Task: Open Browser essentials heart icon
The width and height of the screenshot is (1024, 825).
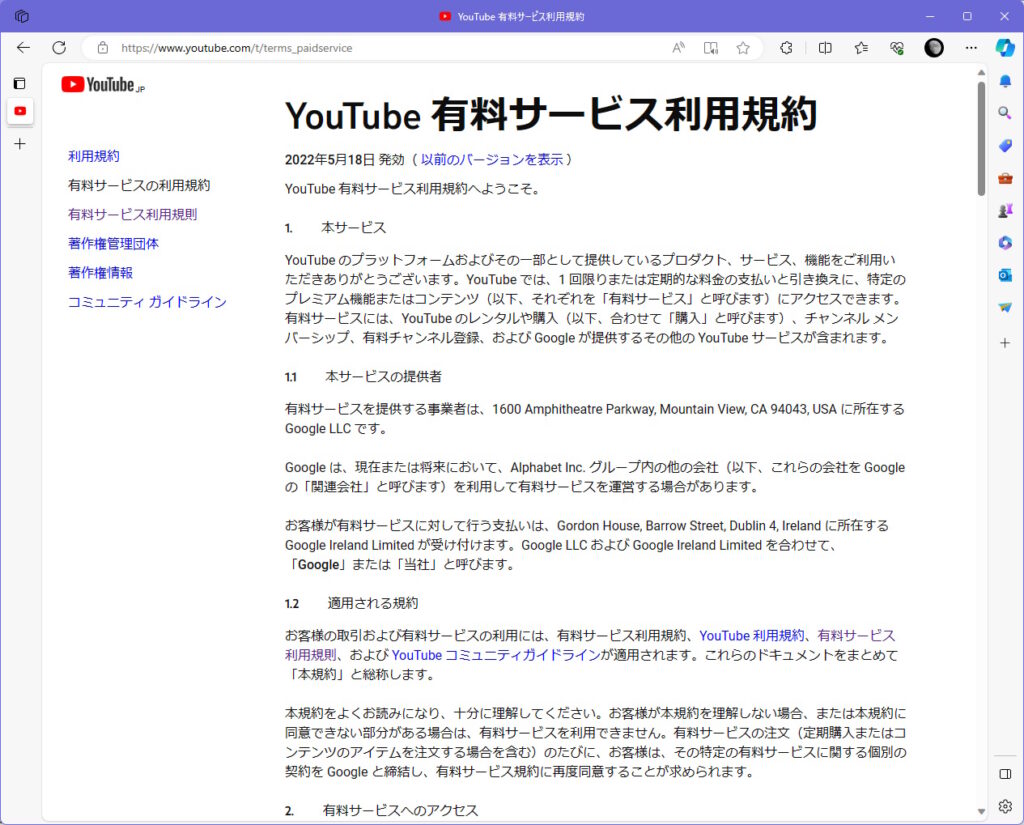Action: coord(897,48)
